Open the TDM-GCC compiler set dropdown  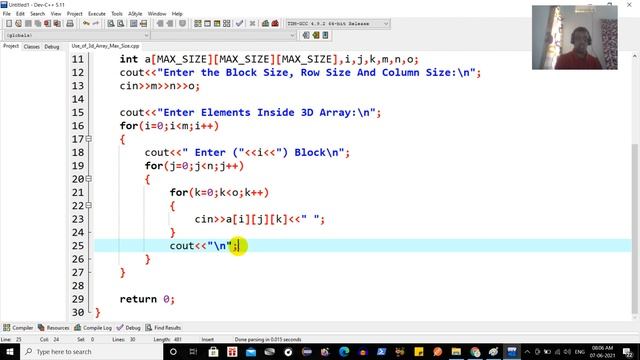(x=338, y=24)
